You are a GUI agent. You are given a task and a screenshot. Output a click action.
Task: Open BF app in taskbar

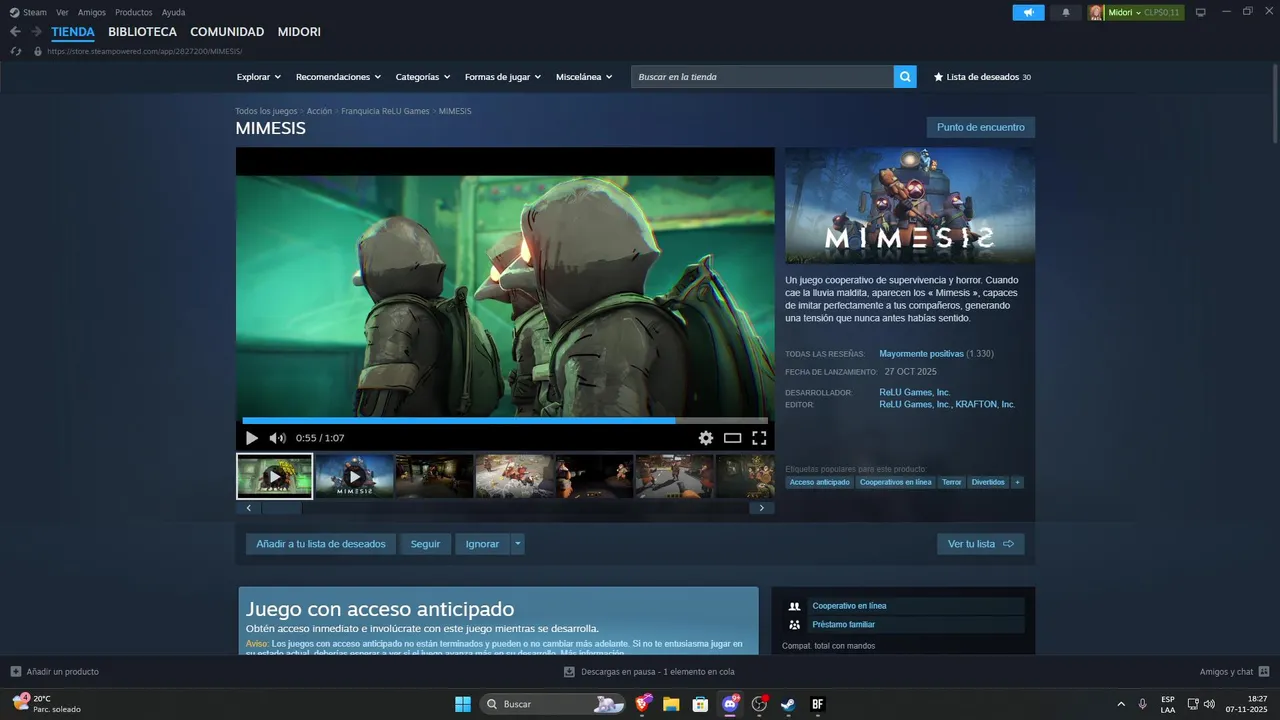817,704
